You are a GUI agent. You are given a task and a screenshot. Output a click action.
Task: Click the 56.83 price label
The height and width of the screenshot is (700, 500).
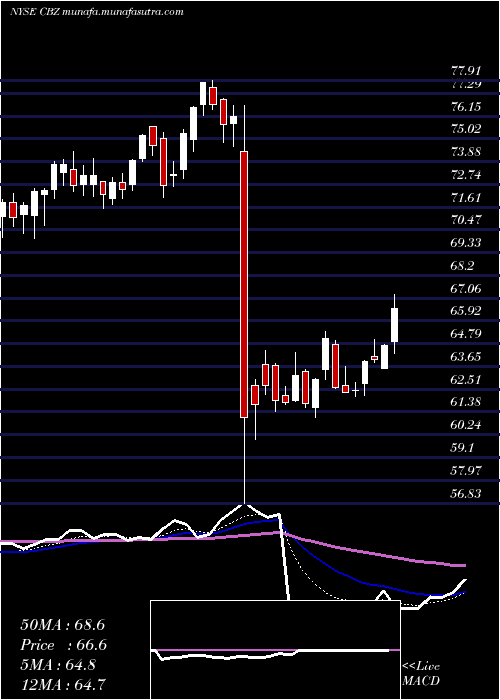pos(466,493)
